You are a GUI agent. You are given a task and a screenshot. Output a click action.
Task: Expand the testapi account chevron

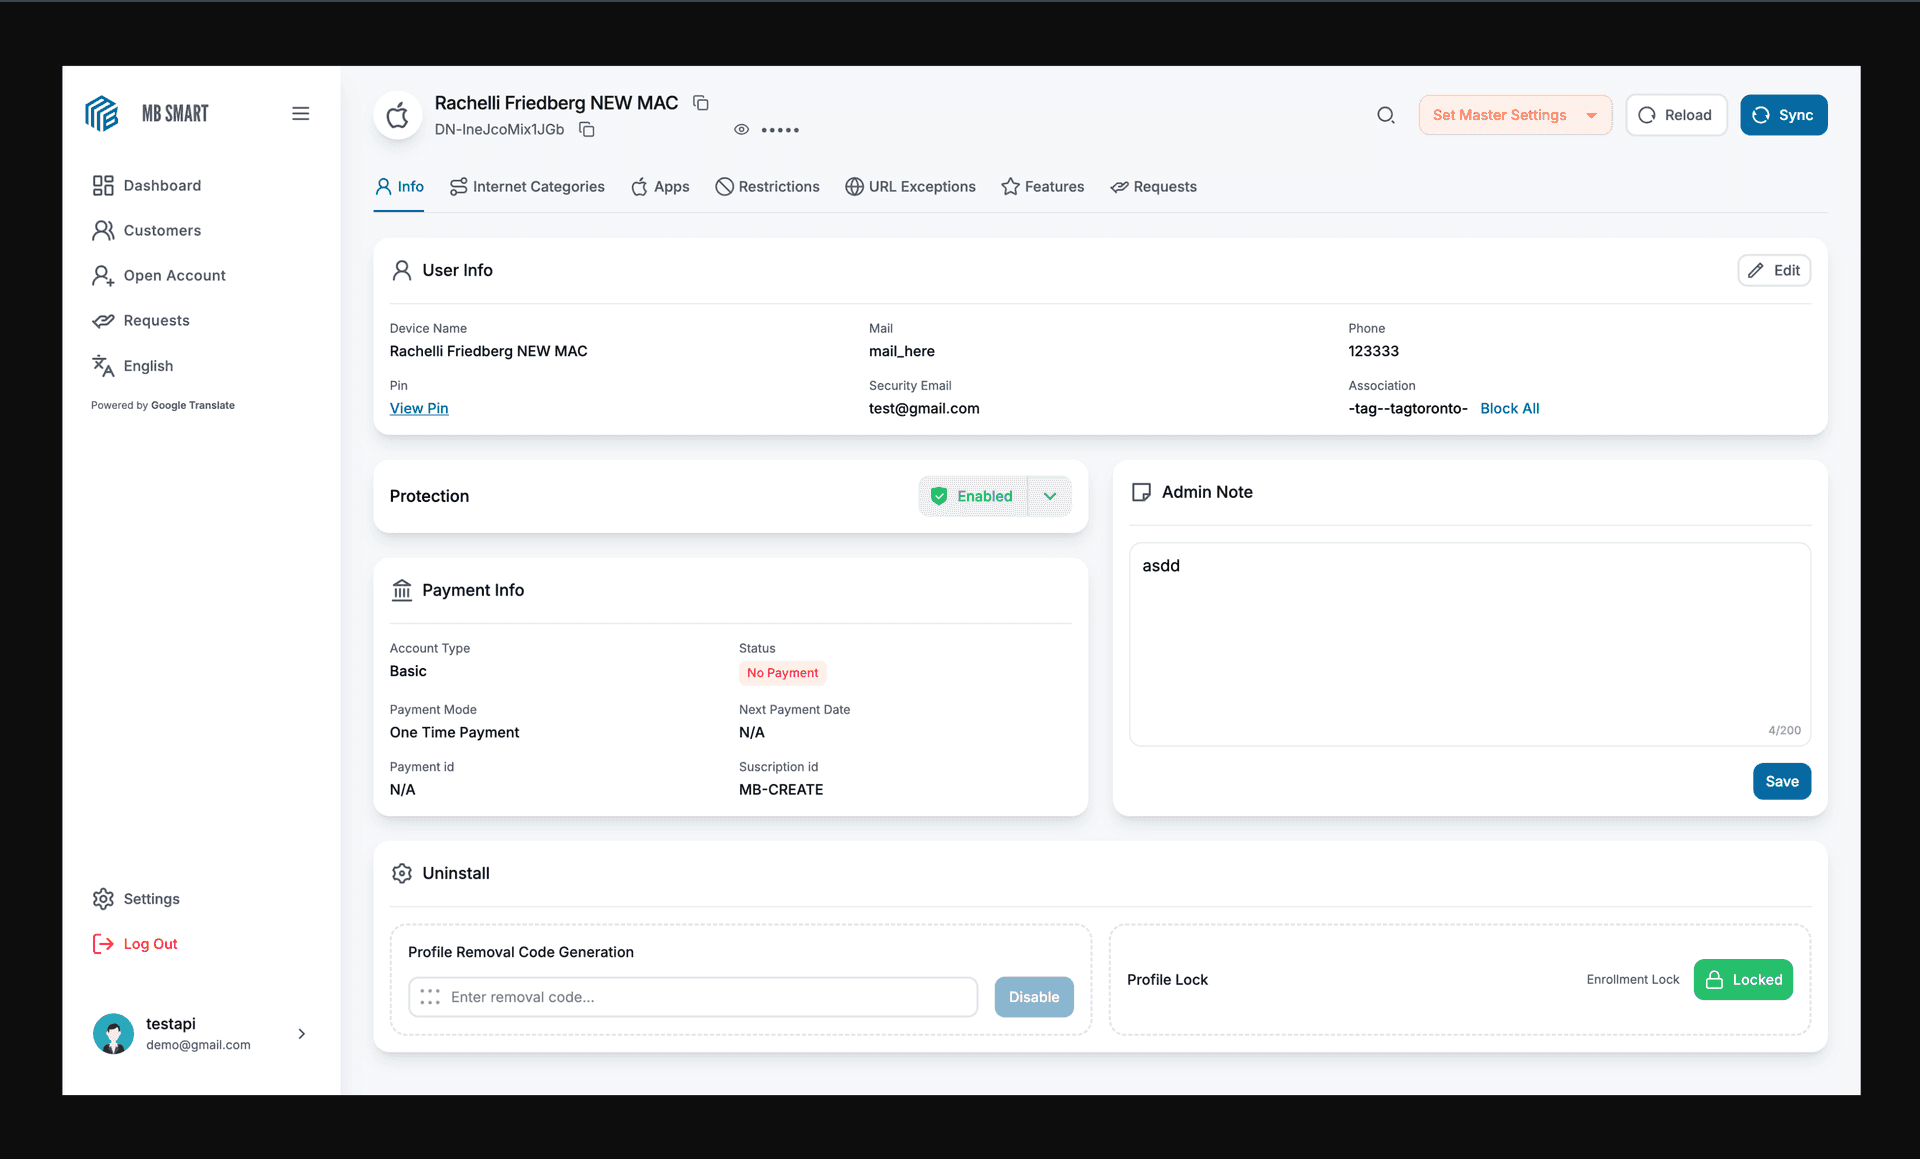click(x=302, y=1034)
